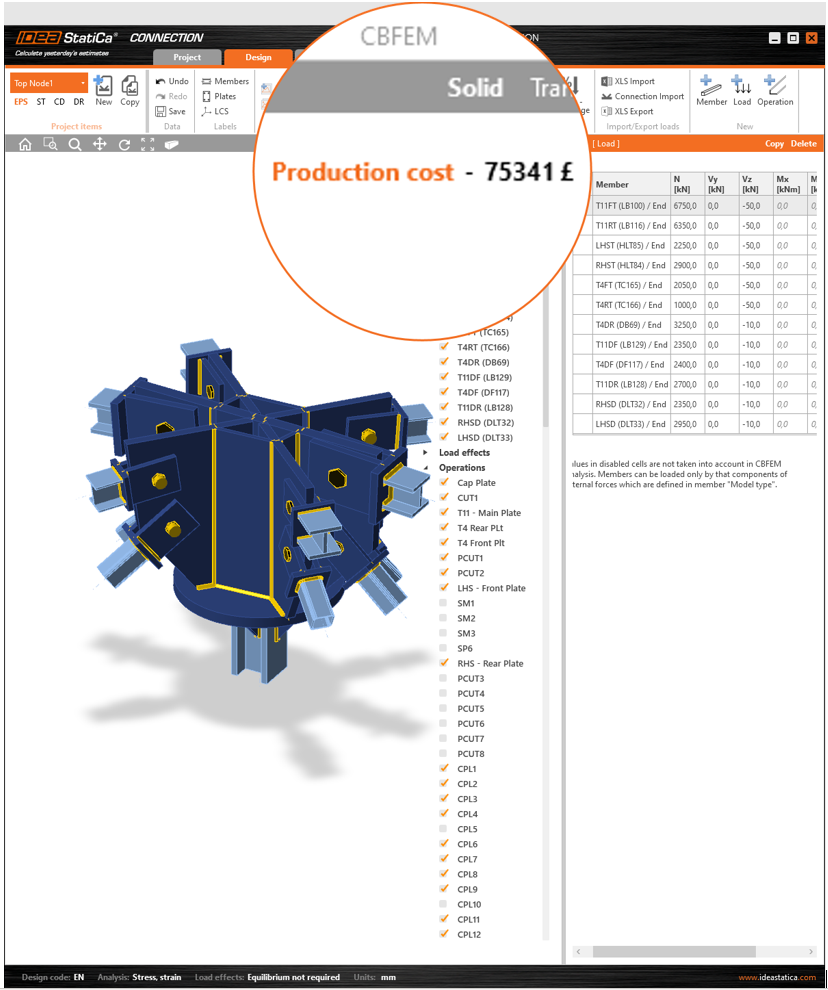This screenshot has width=828, height=990.
Task: Run XLS Export of loads
Action: tap(627, 111)
